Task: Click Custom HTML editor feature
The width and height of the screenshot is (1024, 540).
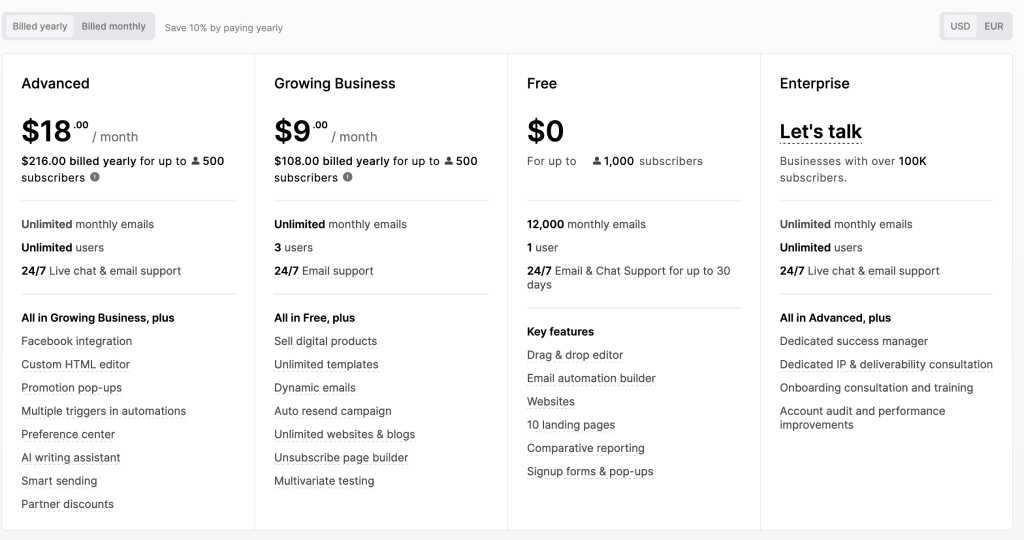Action: click(x=76, y=364)
